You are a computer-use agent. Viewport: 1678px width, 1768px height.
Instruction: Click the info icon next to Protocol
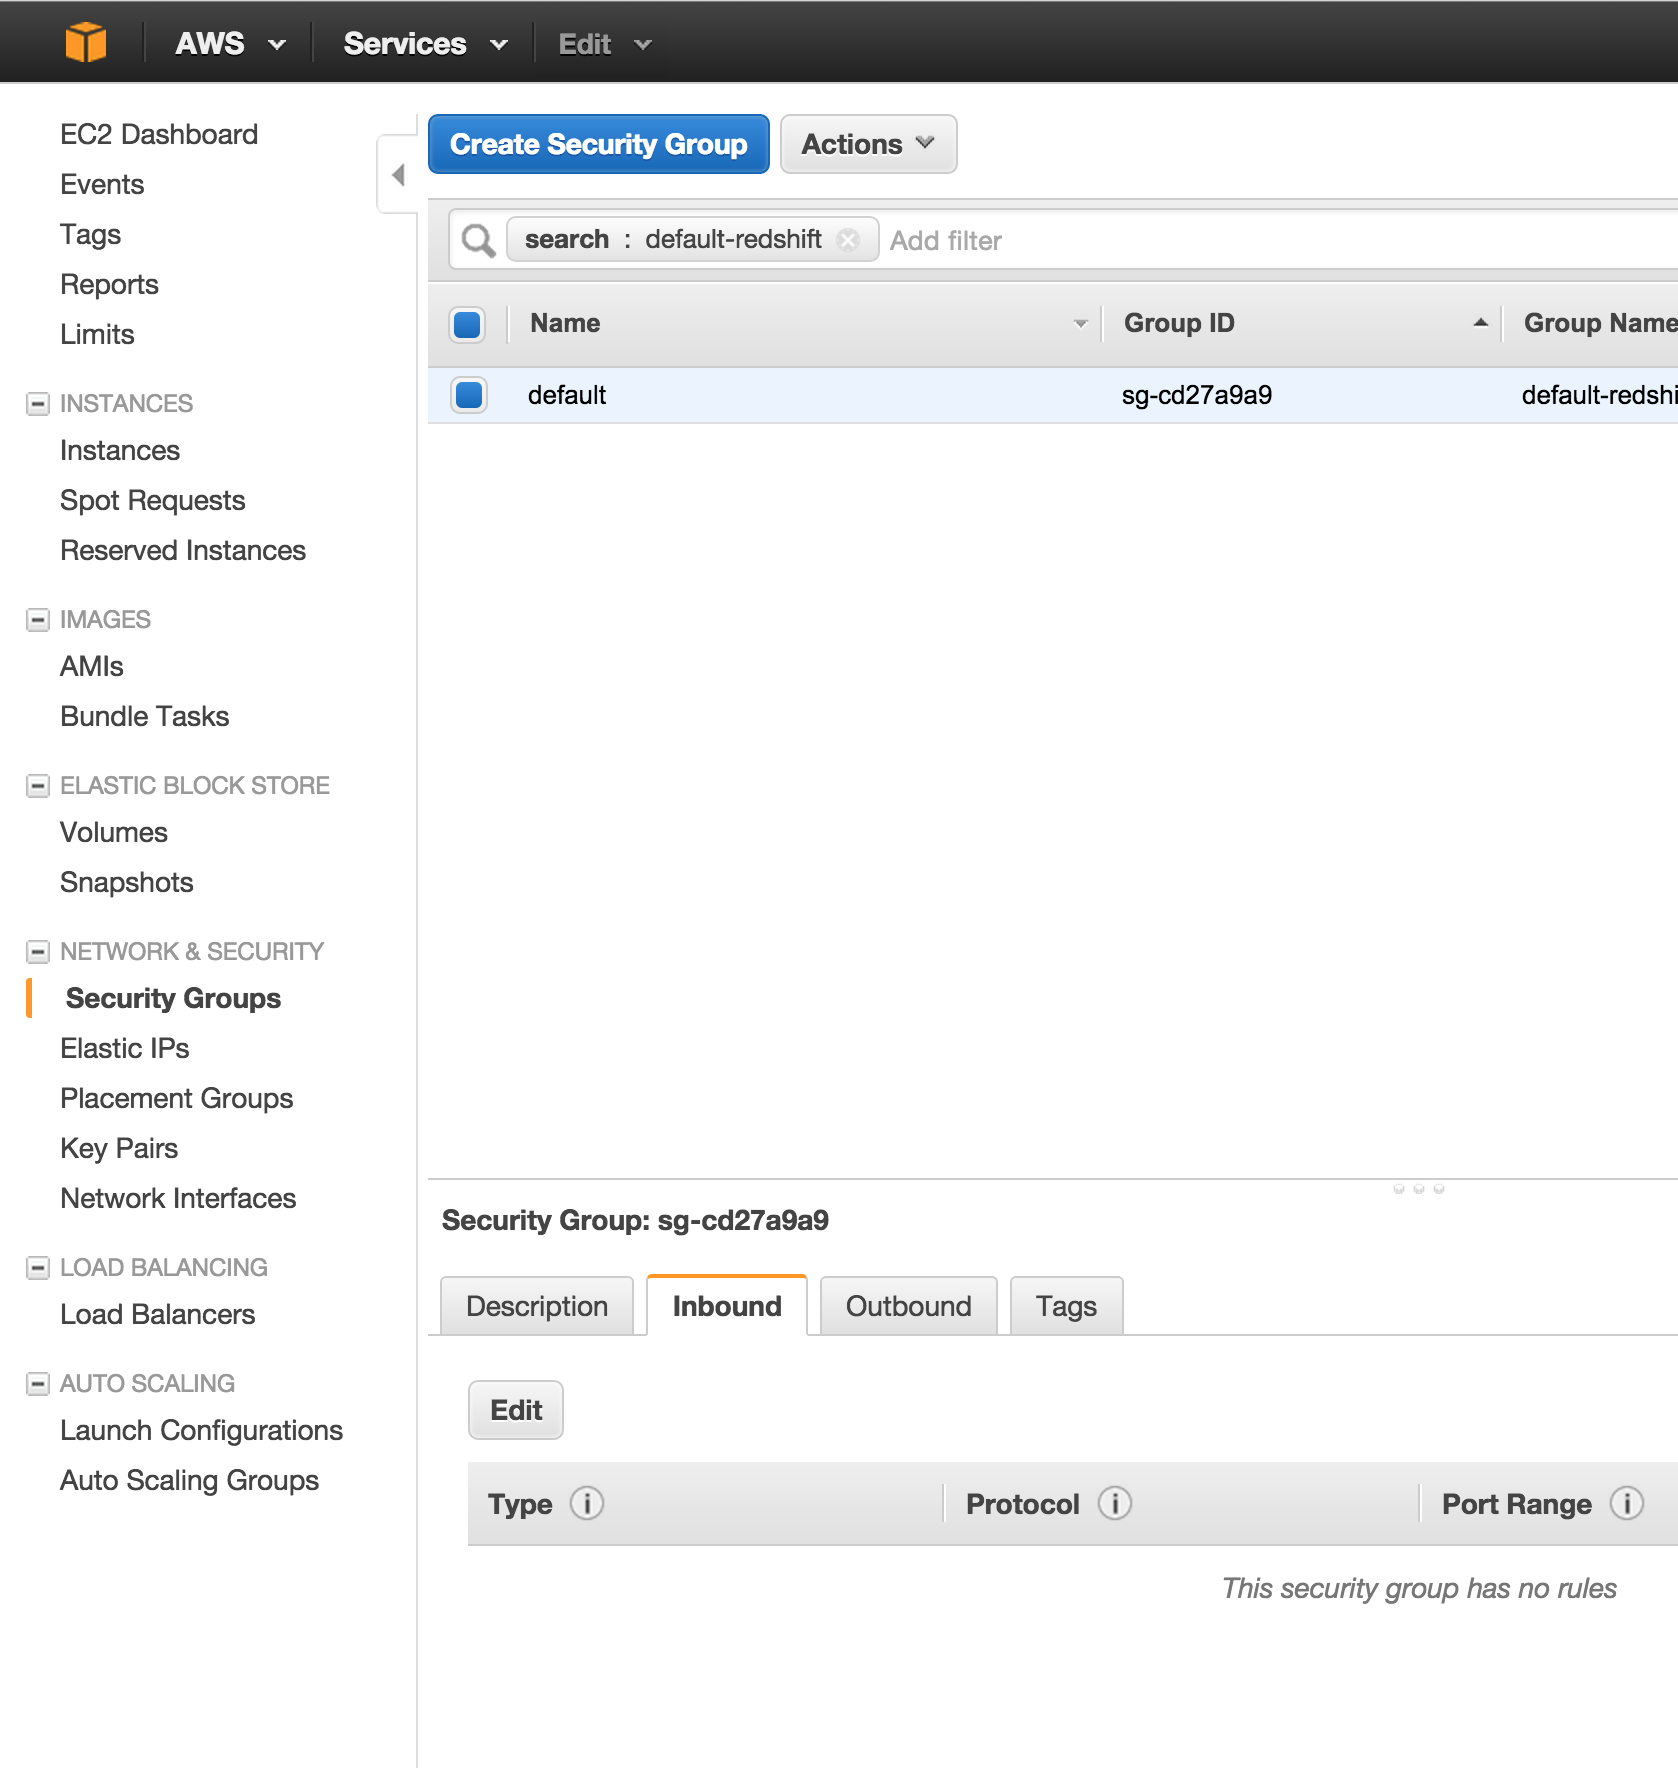tap(1115, 1503)
